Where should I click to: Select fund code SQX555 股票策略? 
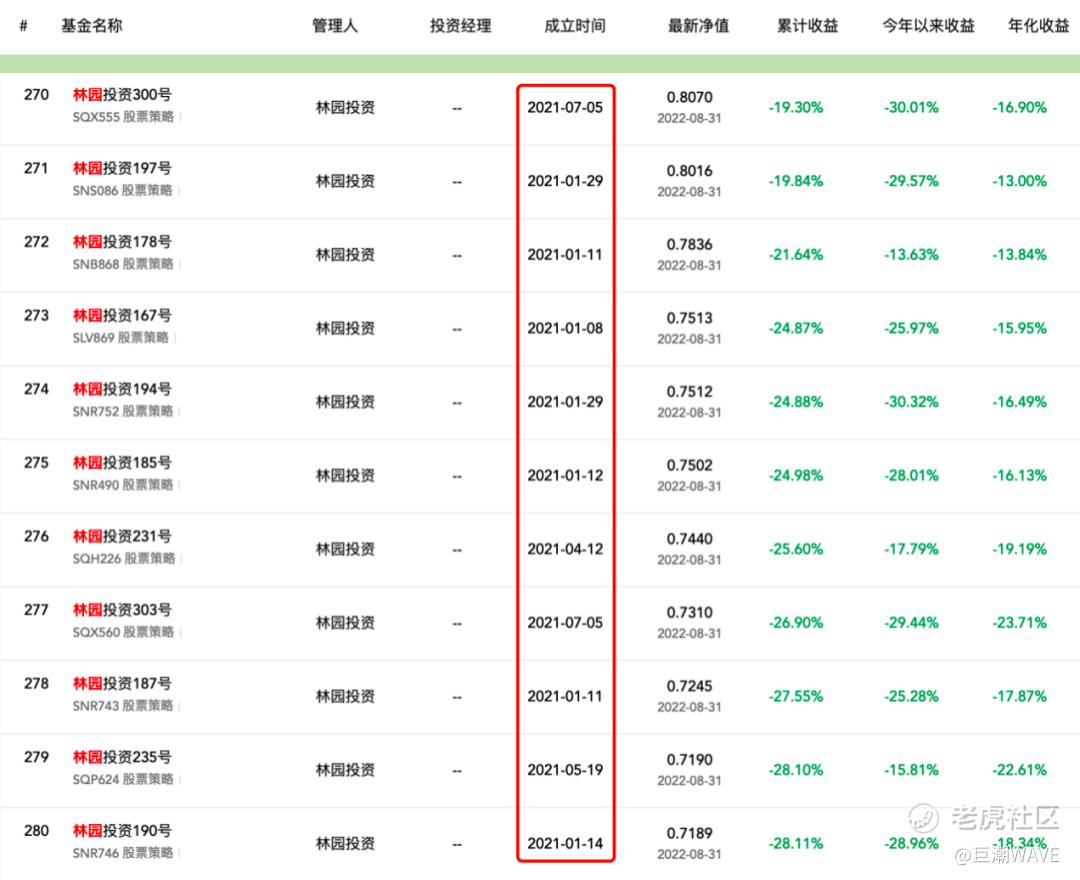click(123, 118)
